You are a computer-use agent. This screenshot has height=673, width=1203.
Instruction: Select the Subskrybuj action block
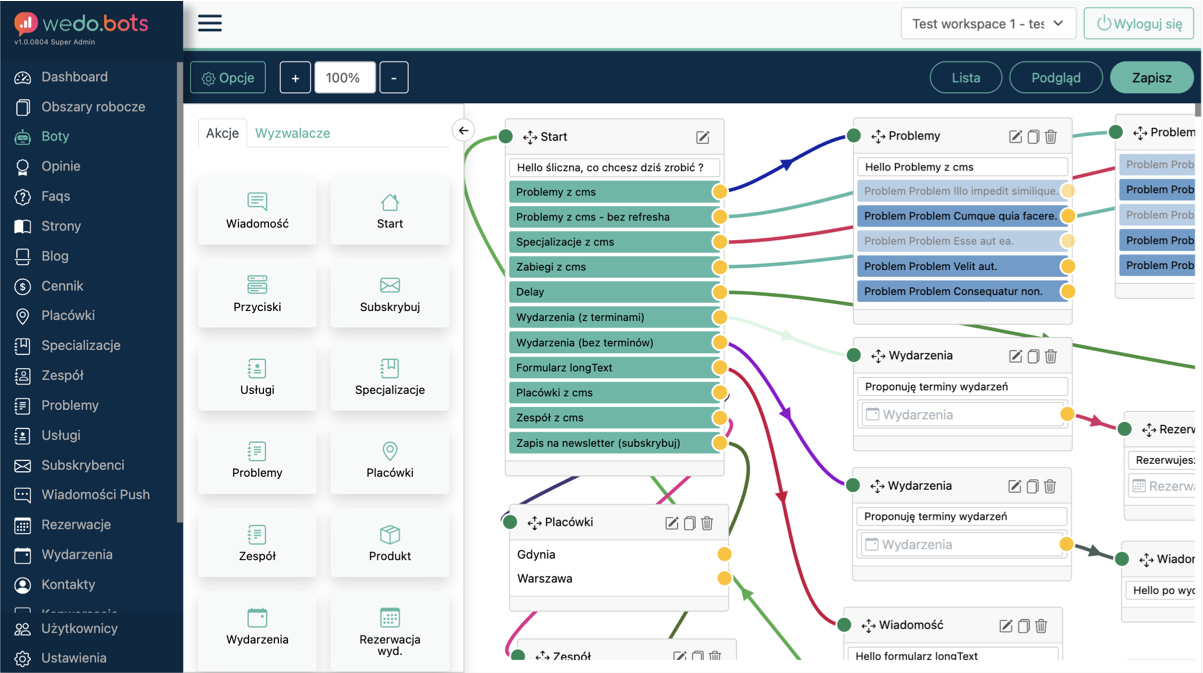(x=390, y=294)
